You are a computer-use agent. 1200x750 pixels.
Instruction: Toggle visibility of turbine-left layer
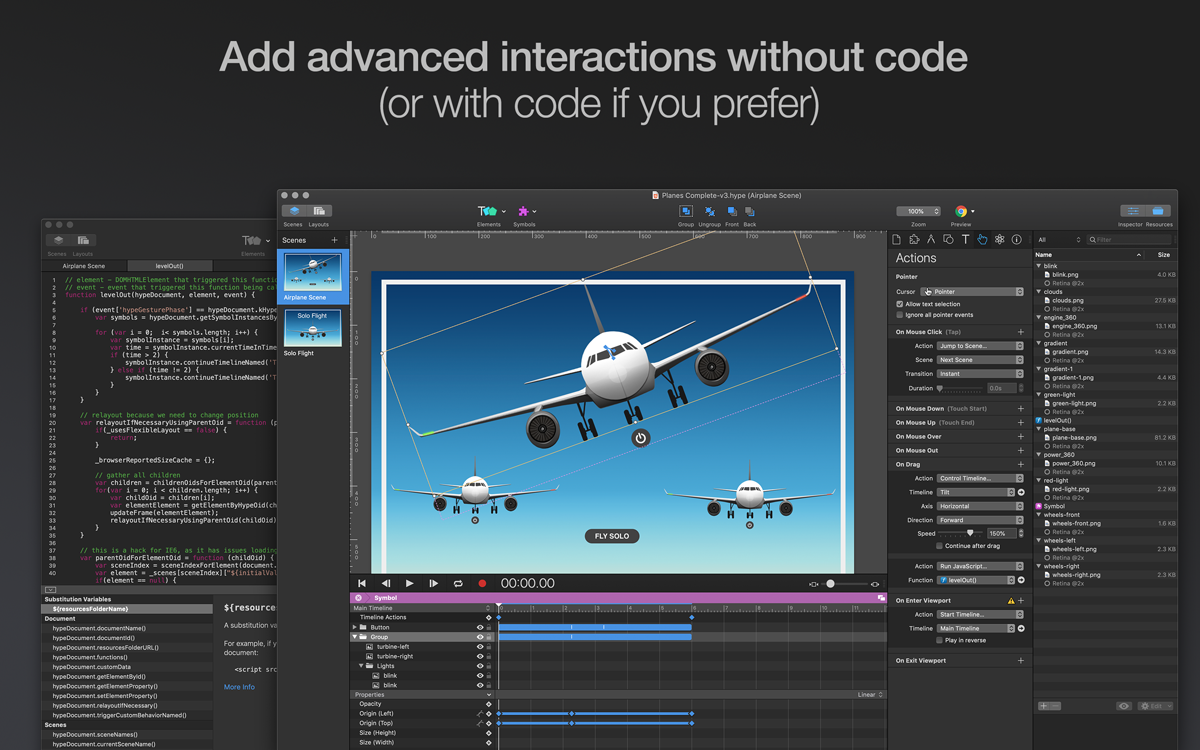(480, 647)
